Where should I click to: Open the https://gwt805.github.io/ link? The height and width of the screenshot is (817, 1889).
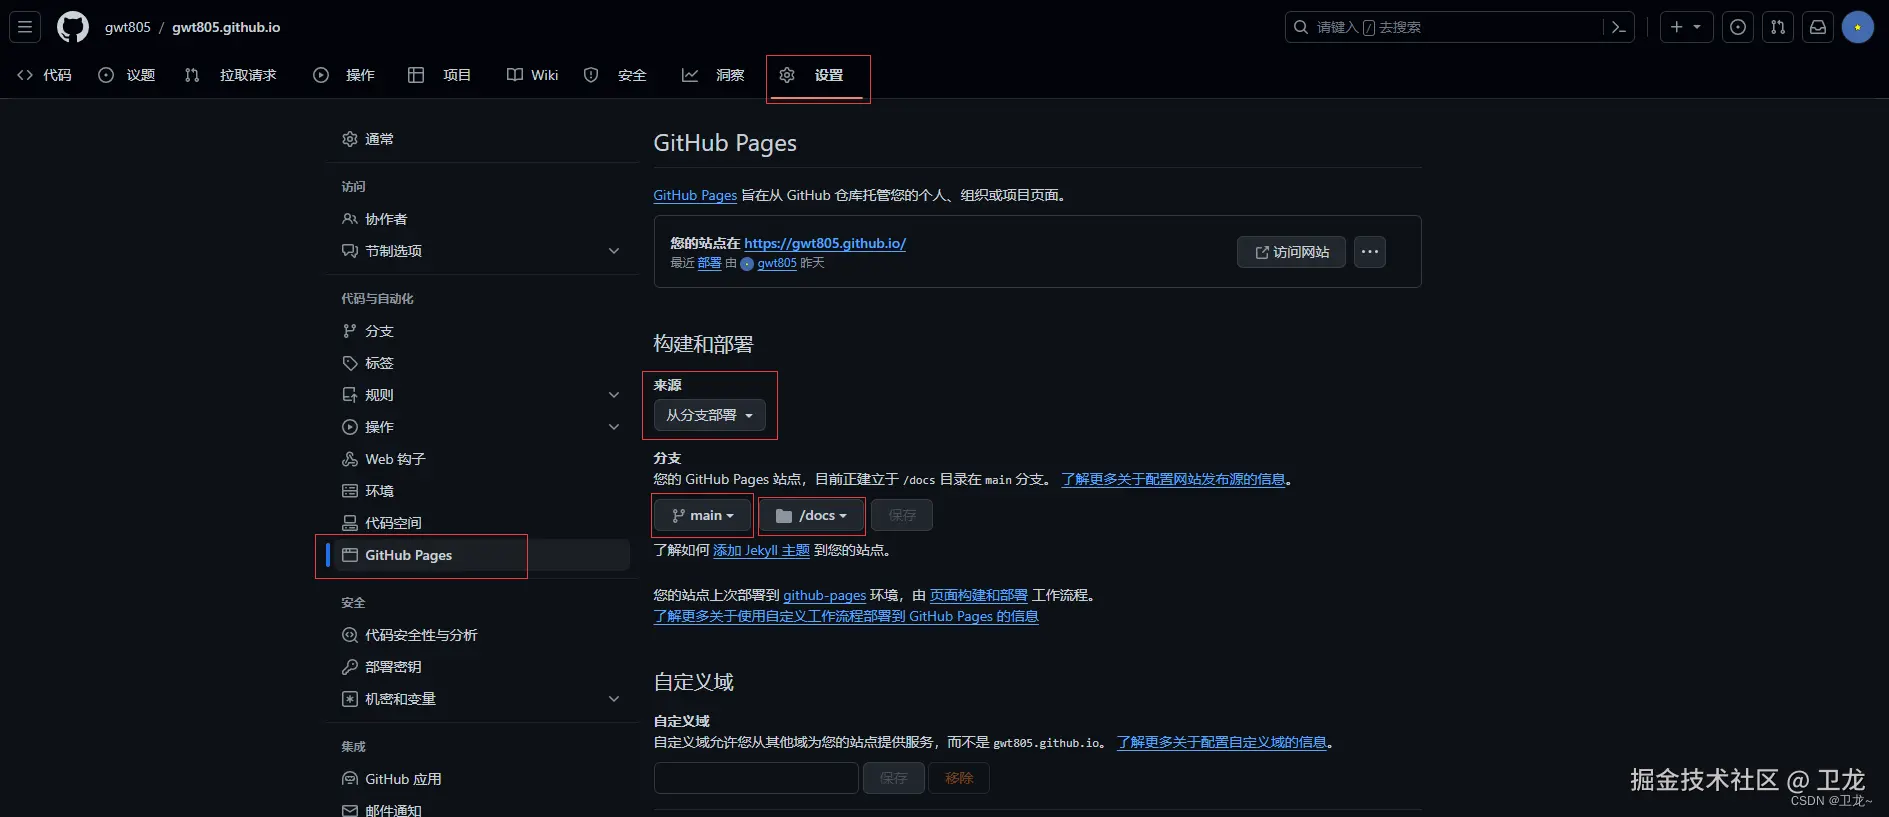[825, 243]
